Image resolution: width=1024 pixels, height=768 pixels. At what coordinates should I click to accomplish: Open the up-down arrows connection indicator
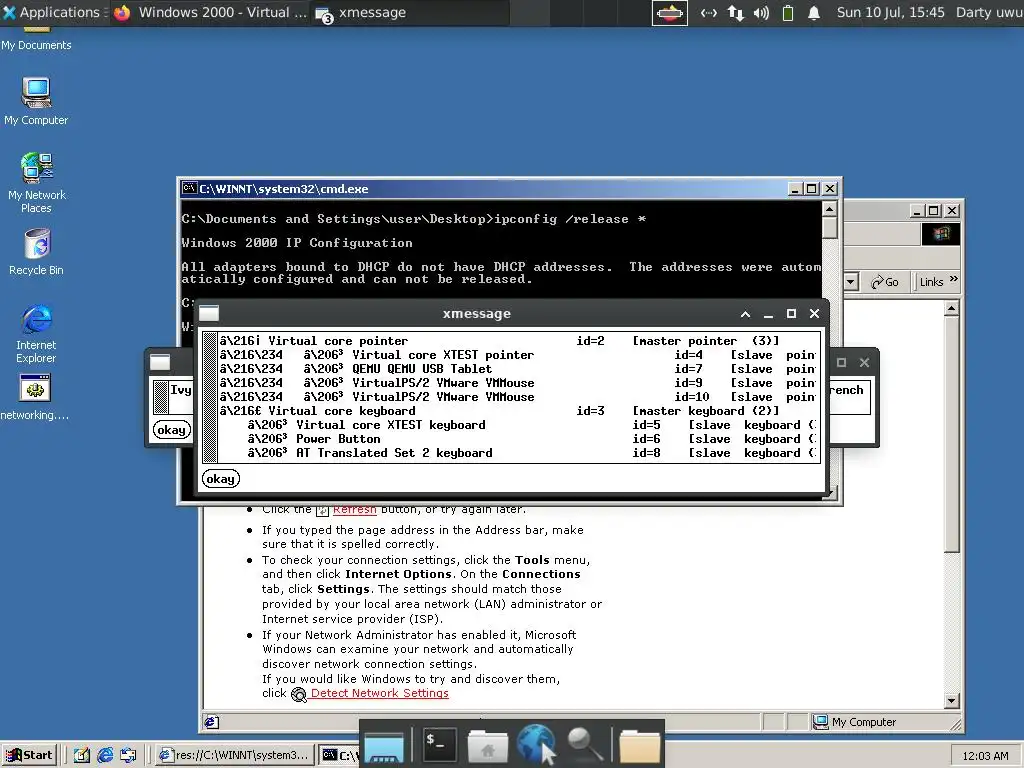click(x=735, y=12)
